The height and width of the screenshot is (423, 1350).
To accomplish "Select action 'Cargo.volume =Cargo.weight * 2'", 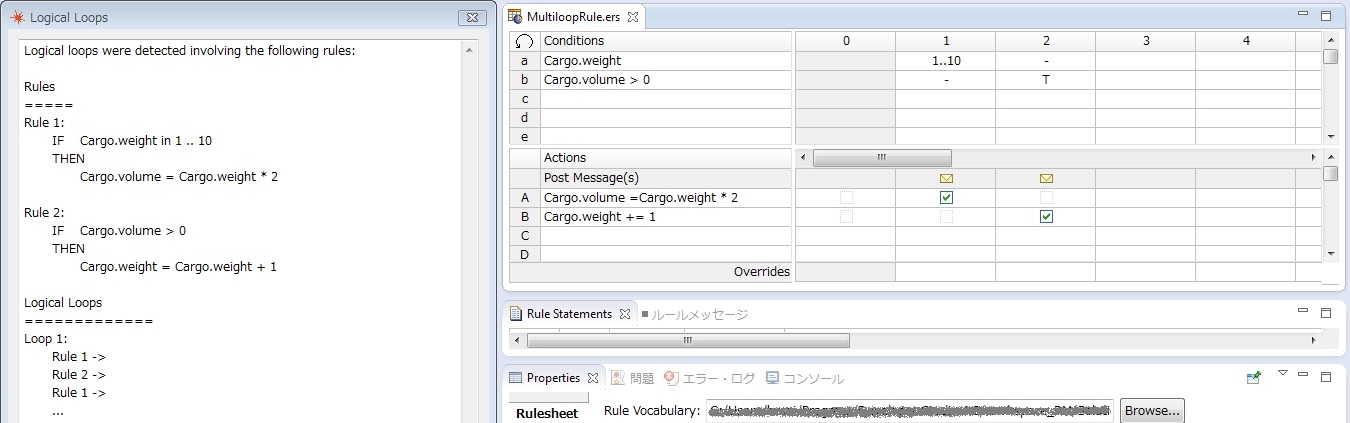I will 666,198.
